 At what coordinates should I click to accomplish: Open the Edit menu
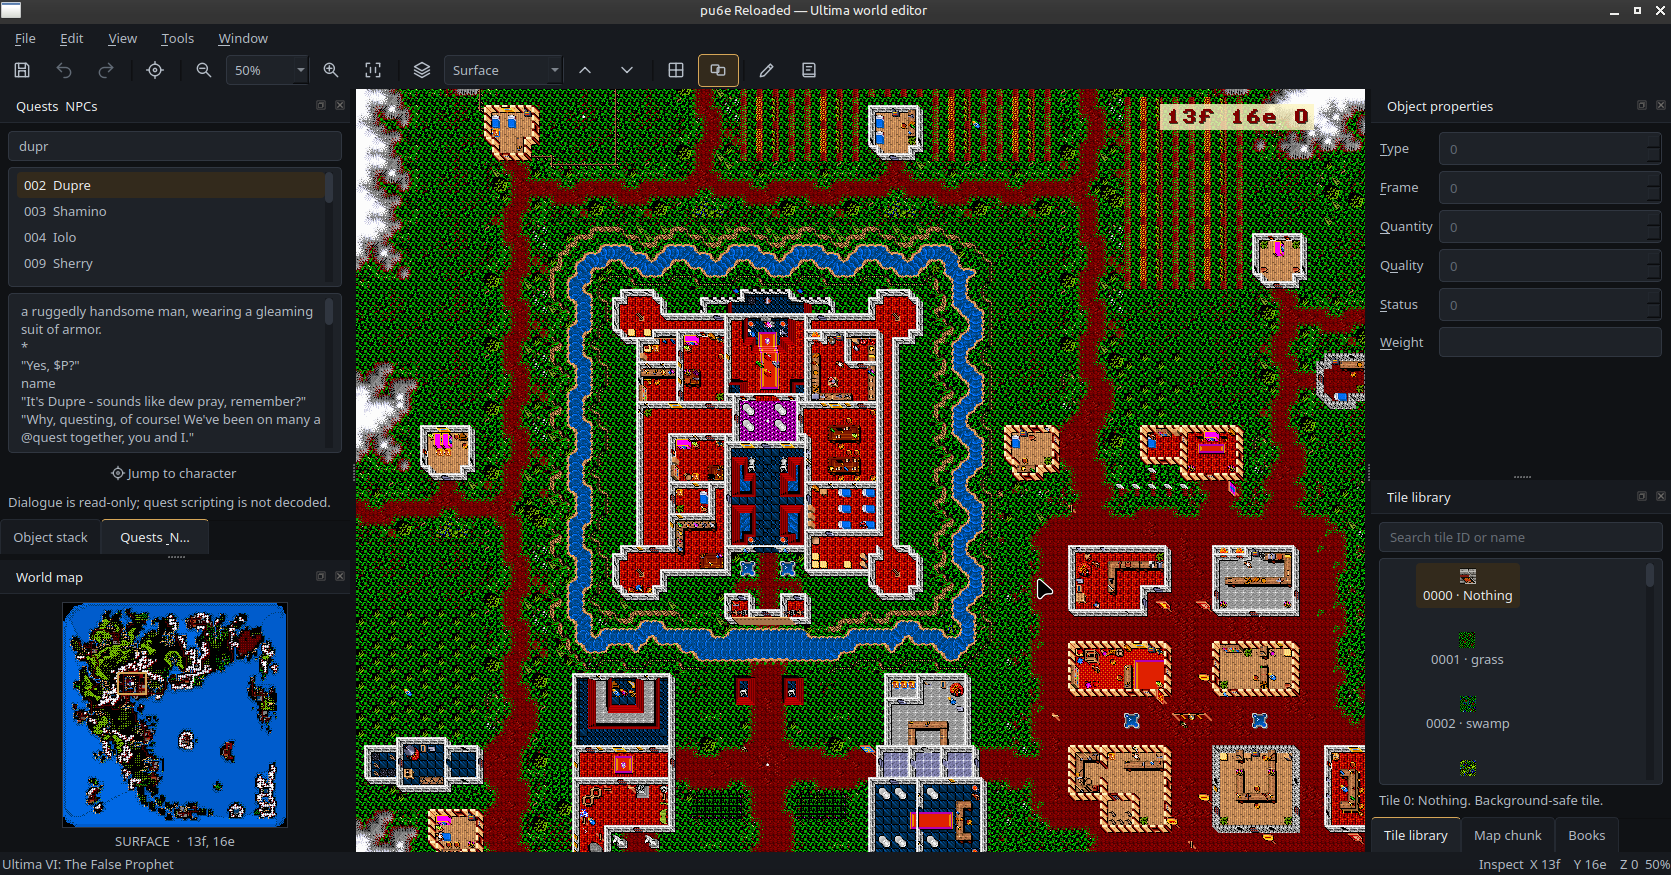click(x=71, y=38)
